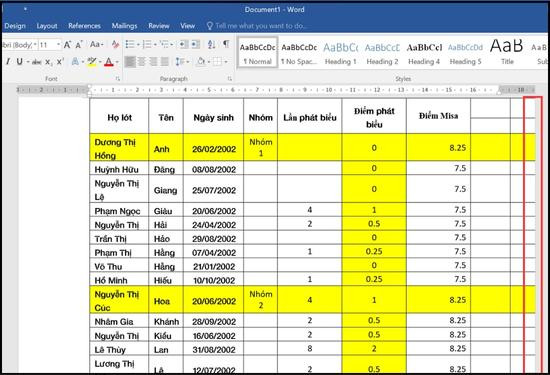Show or hide paragraph marks
Viewport: 550px width, 375px height.
coord(226,44)
